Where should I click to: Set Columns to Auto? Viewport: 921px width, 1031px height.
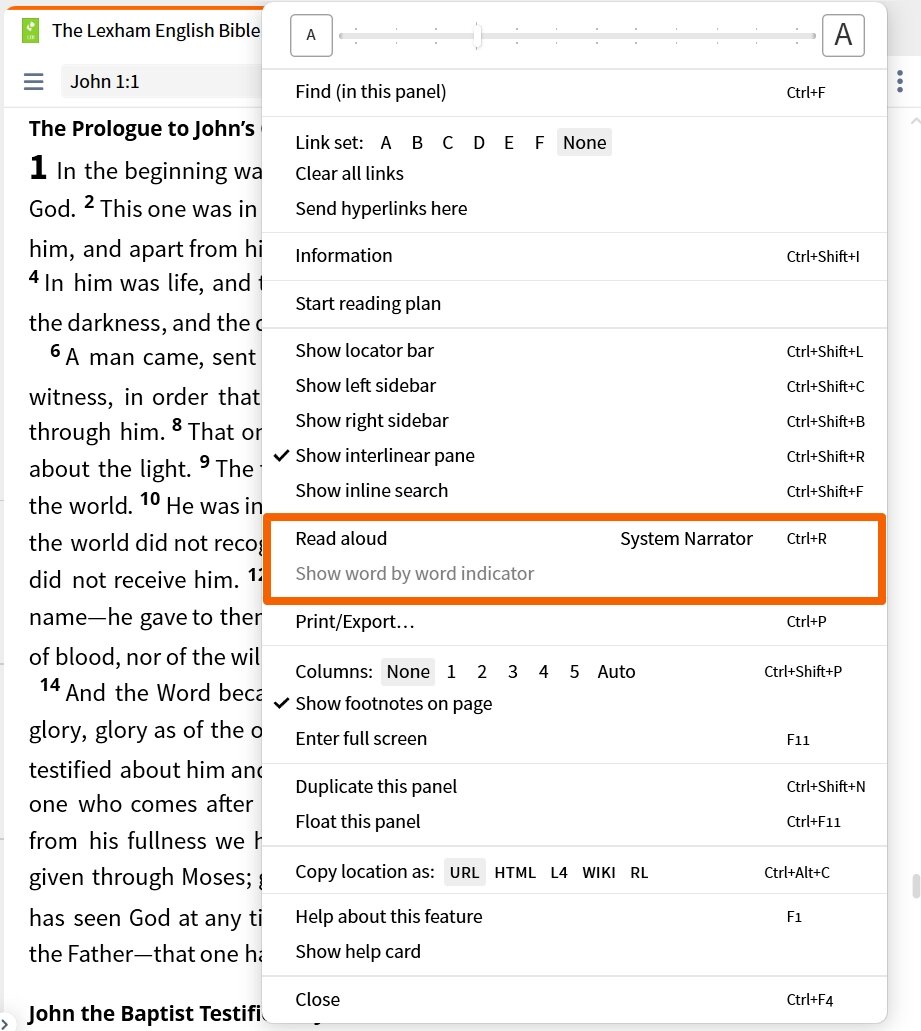pyautogui.click(x=616, y=671)
